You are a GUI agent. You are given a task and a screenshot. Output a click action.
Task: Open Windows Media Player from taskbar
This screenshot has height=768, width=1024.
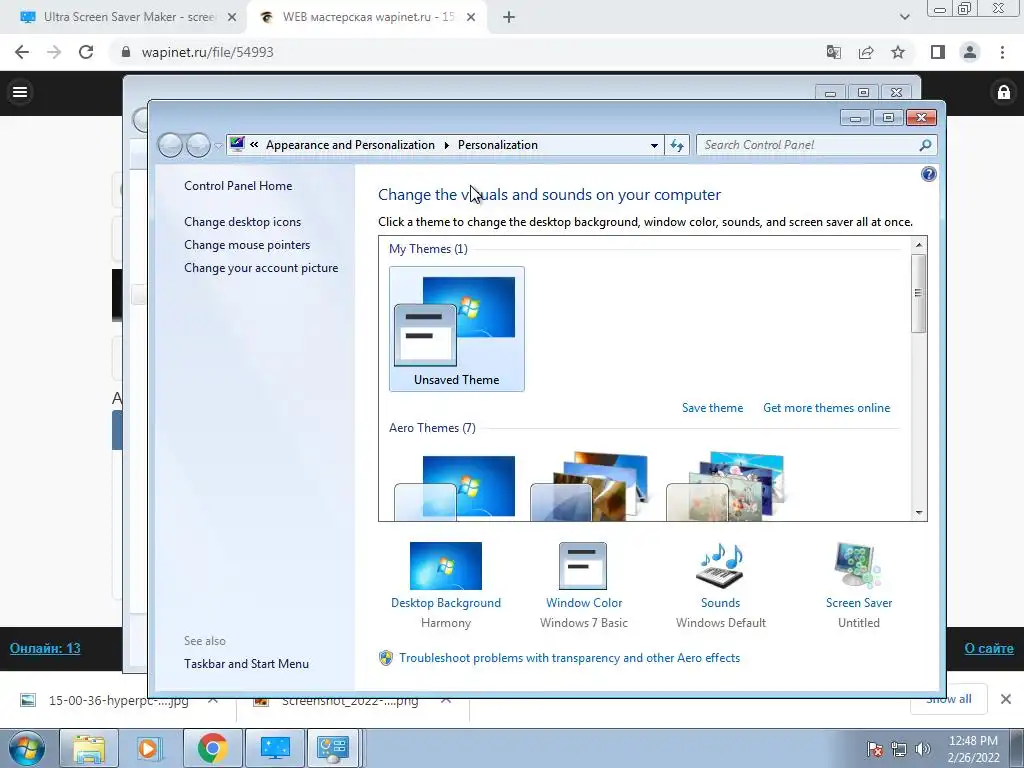click(x=148, y=748)
